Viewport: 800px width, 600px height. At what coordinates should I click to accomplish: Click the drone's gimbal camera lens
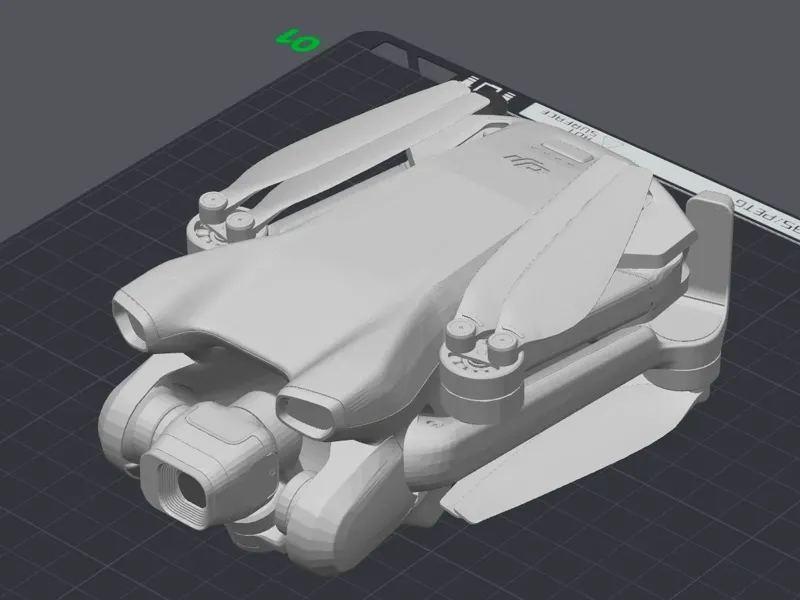(191, 488)
